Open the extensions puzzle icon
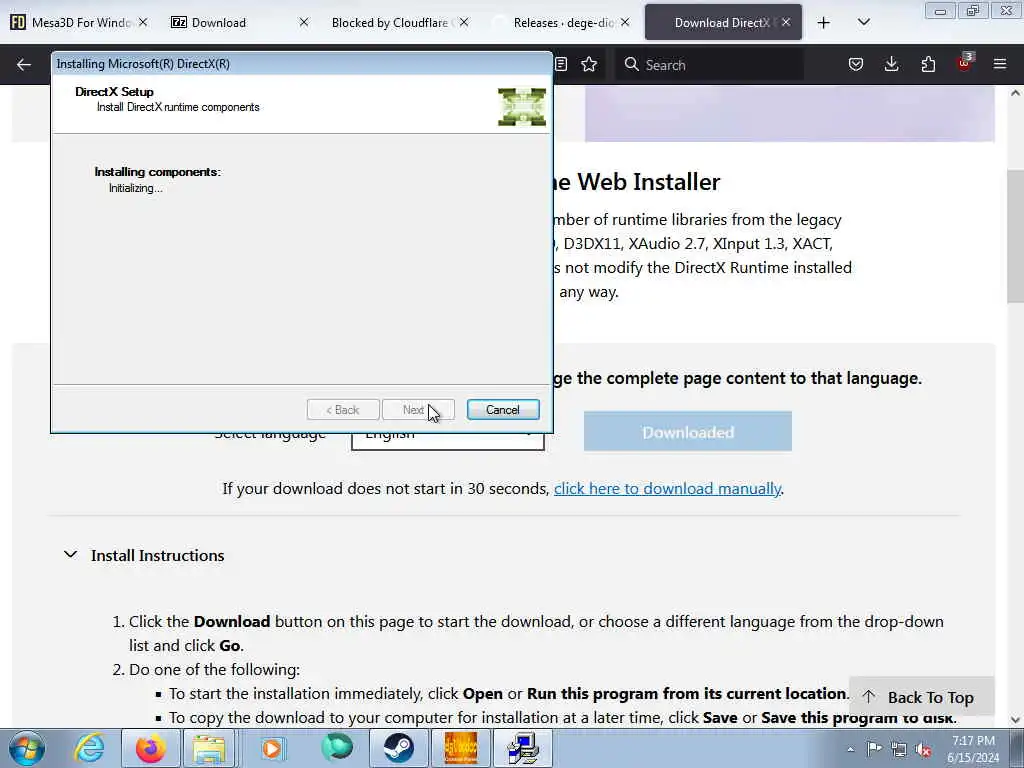This screenshot has height=768, width=1024. click(x=928, y=64)
